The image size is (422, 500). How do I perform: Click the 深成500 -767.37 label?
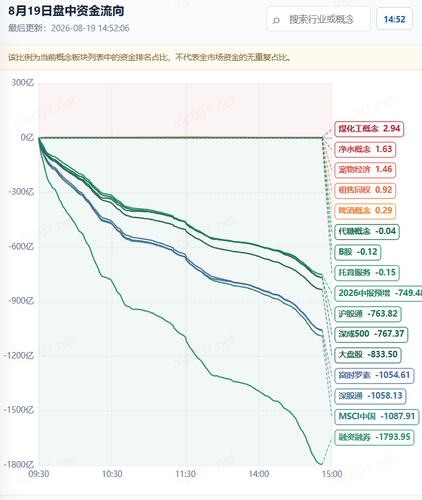pyautogui.click(x=371, y=334)
